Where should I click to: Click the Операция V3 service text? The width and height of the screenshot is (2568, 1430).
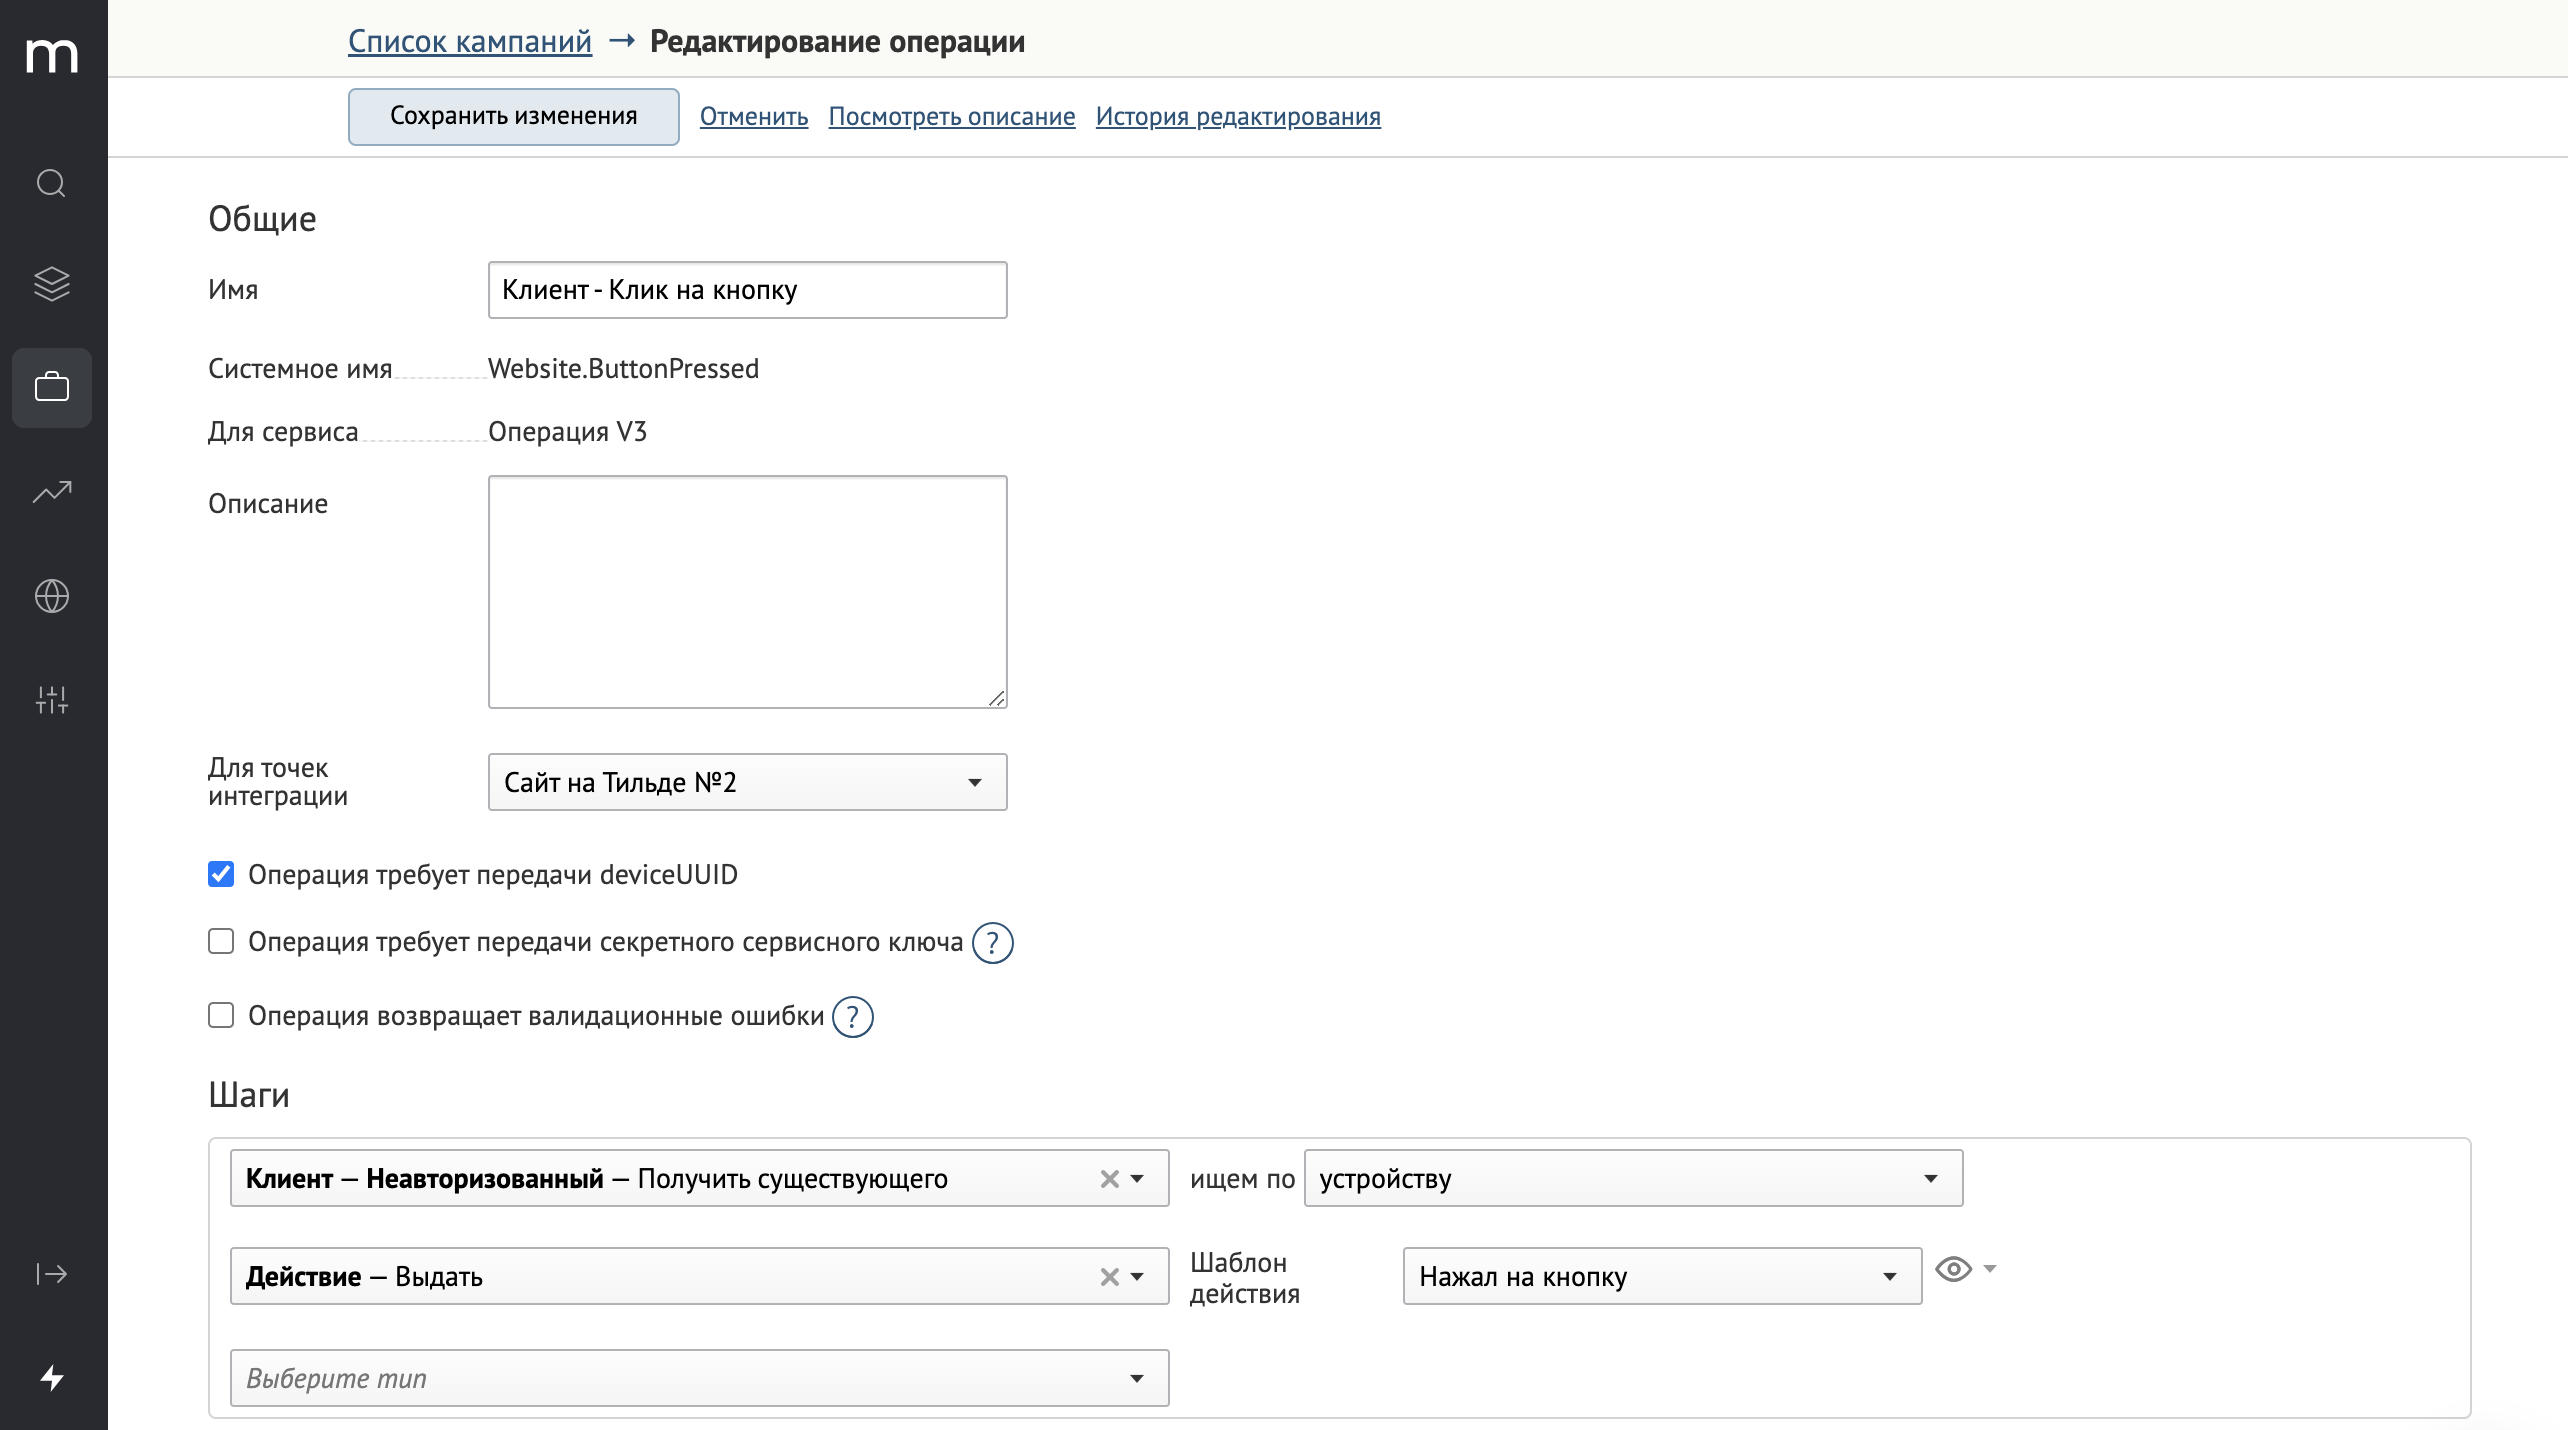567,432
